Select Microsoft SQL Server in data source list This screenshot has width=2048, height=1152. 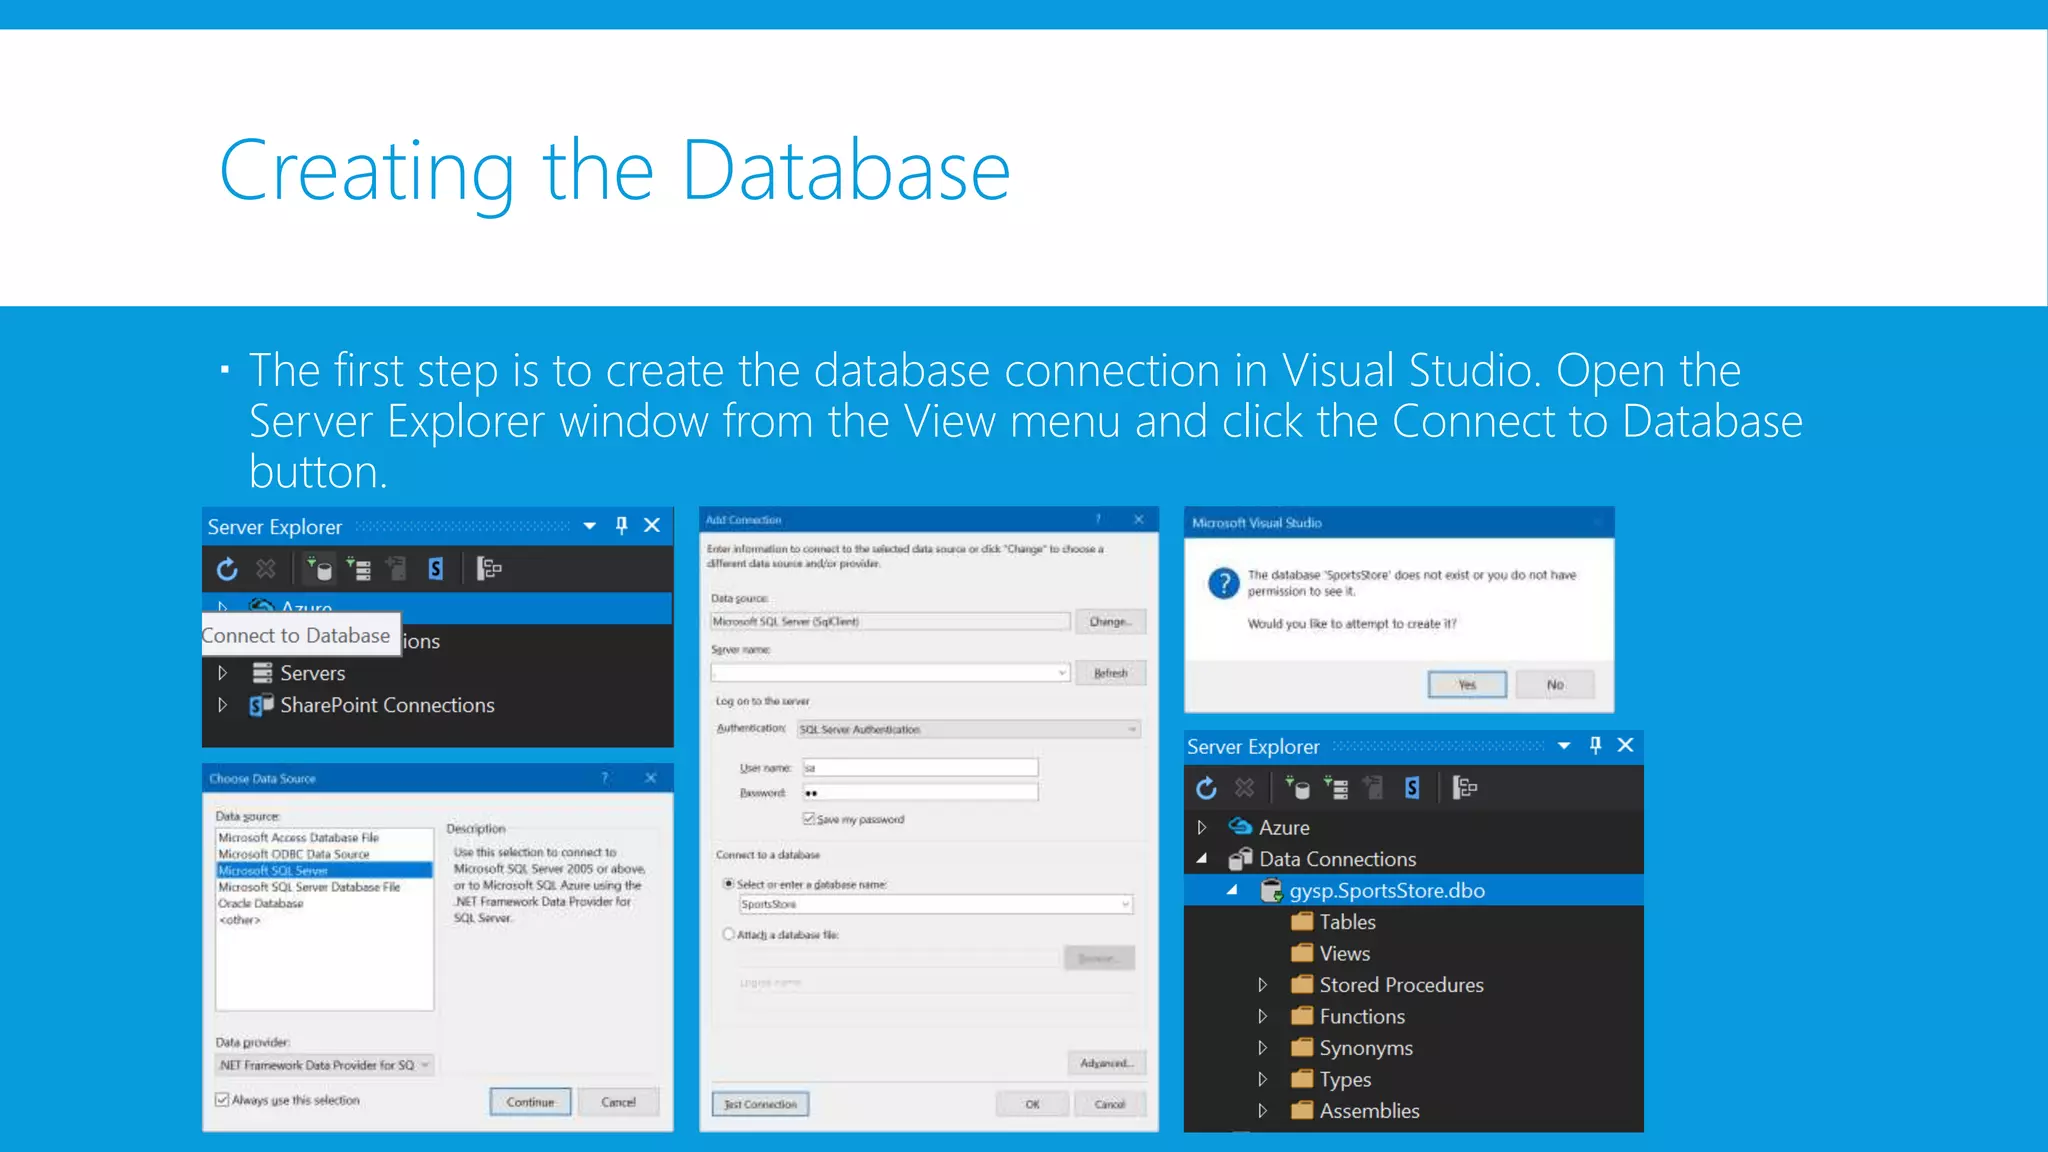[x=325, y=870]
